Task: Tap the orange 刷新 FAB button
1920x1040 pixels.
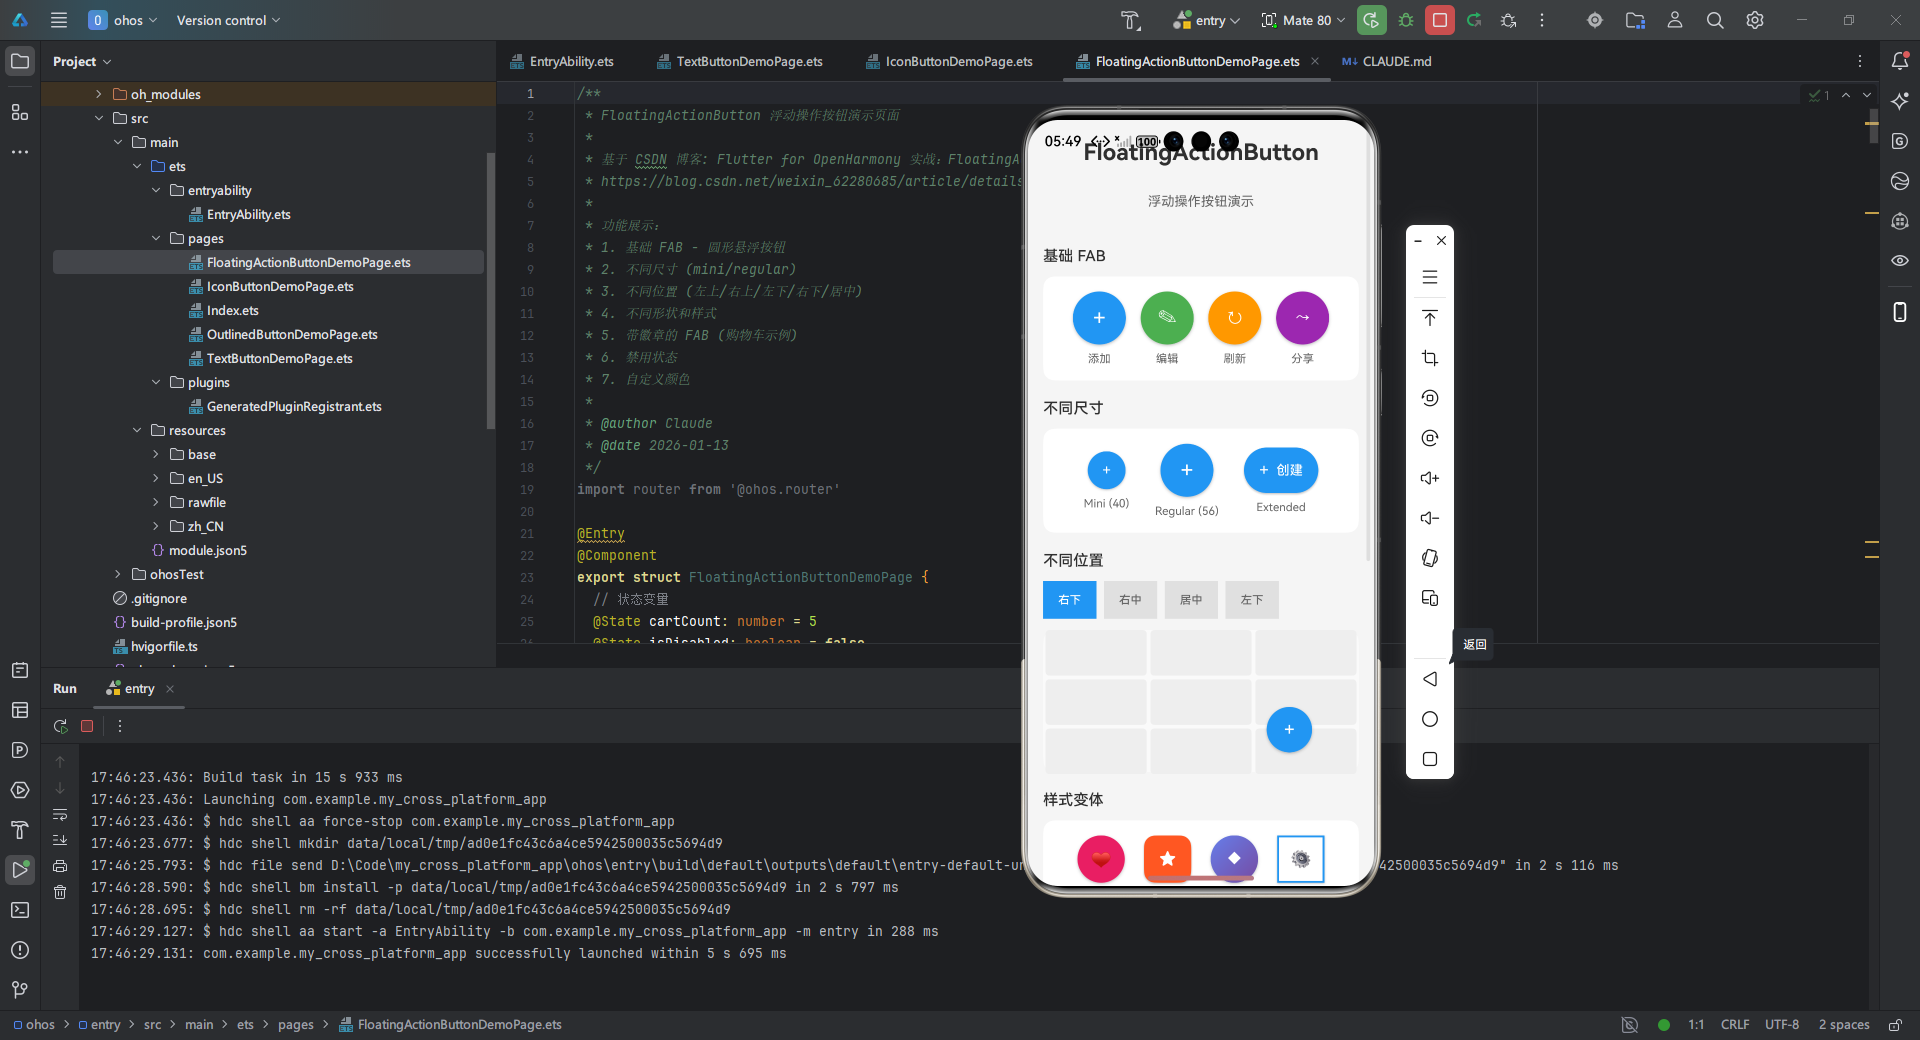Action: coord(1235,318)
